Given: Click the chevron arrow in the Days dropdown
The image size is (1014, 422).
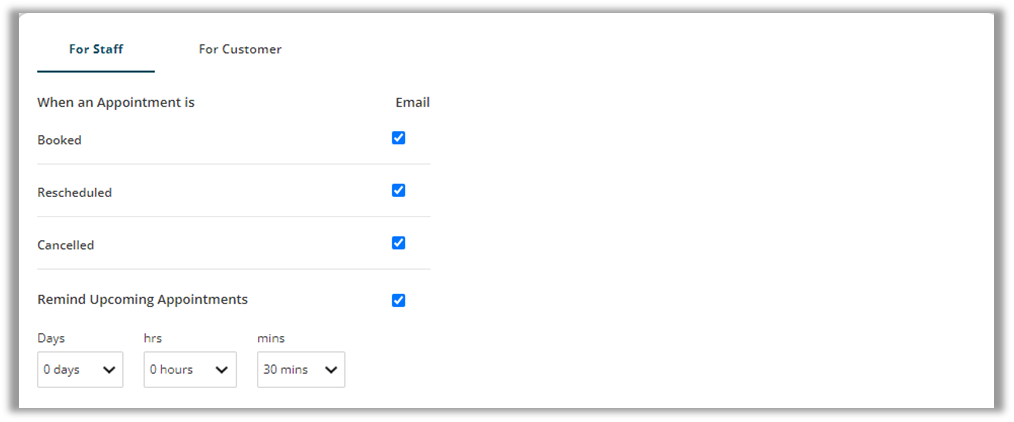Looking at the screenshot, I should tap(109, 370).
